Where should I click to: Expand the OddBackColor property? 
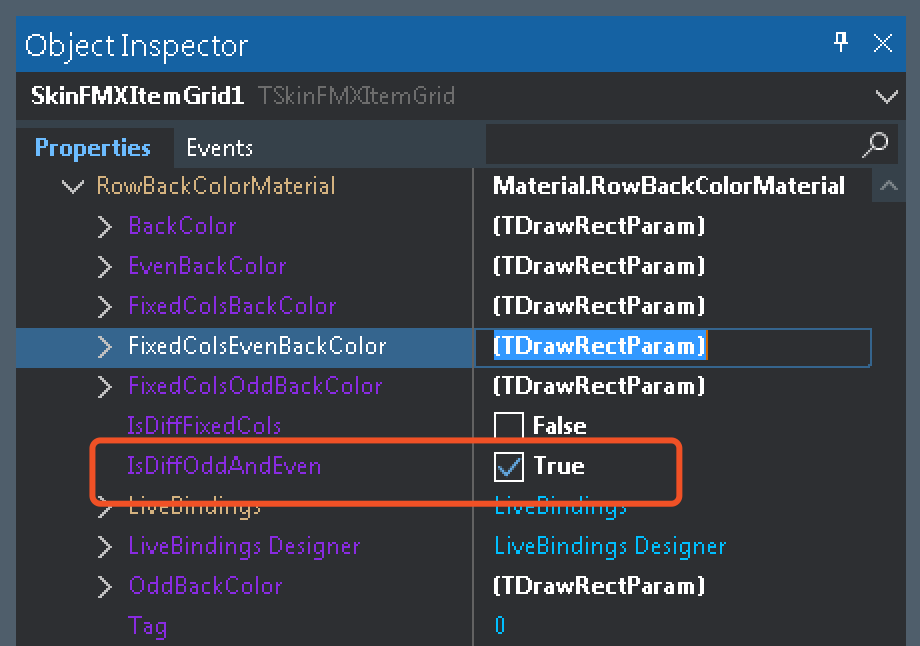coord(105,587)
